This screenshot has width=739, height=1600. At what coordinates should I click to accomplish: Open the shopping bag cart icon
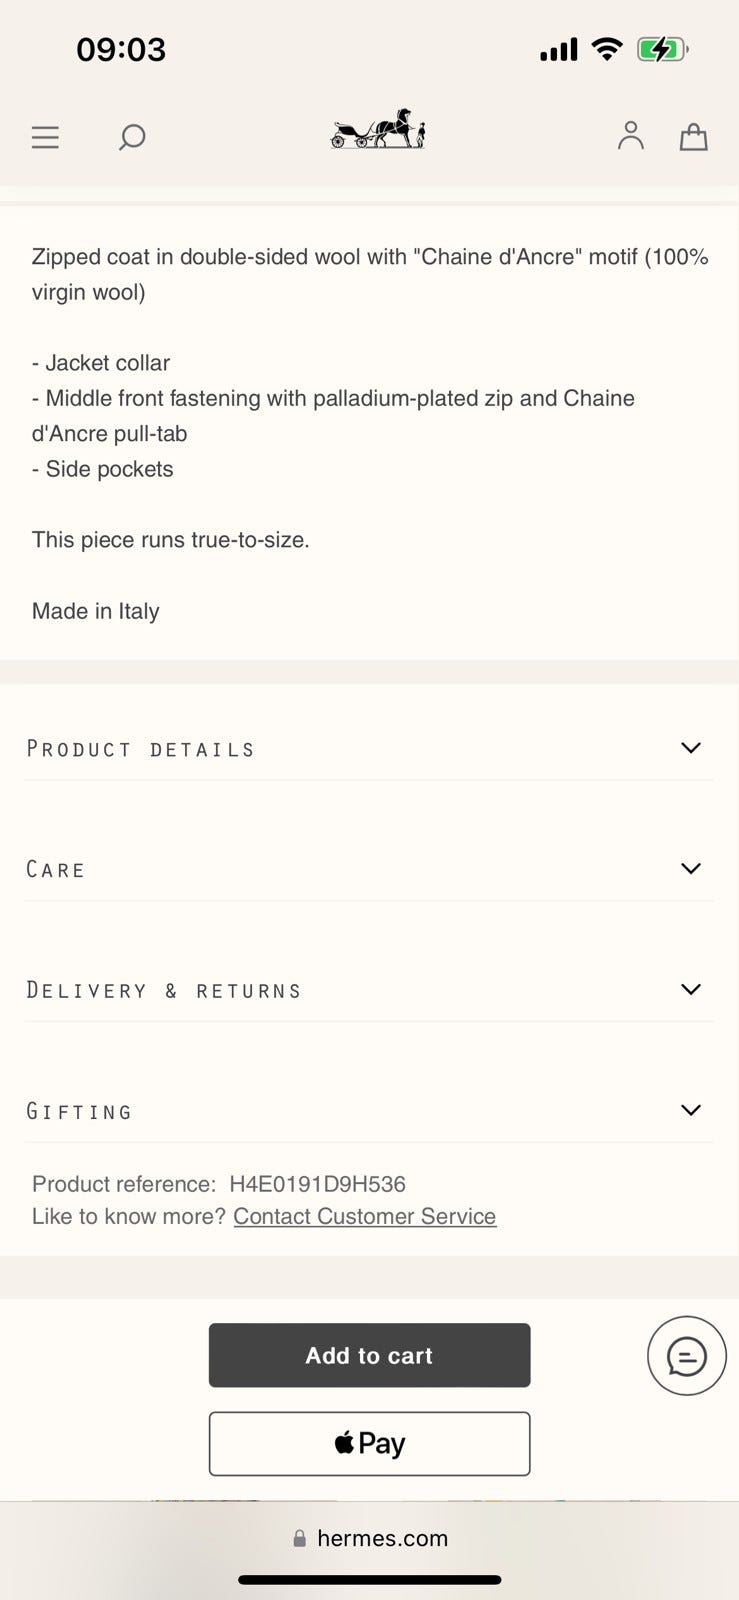[x=693, y=137]
